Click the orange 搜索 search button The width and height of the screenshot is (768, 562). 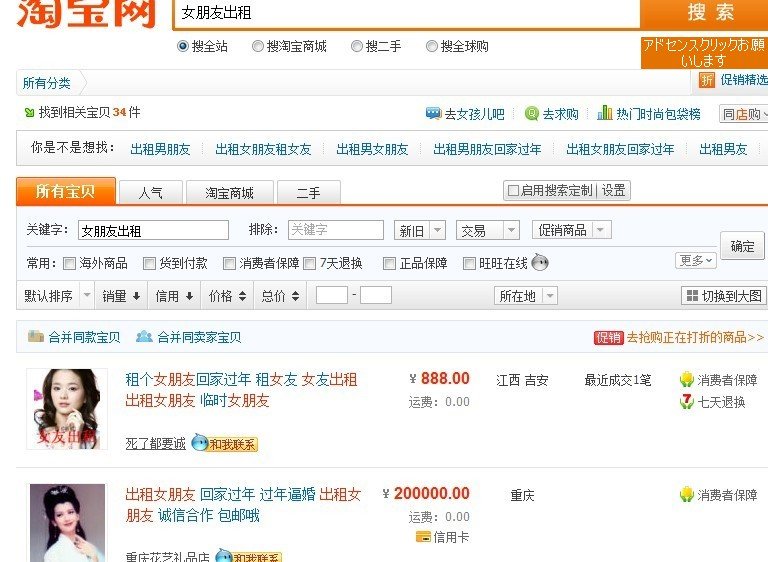click(x=706, y=13)
